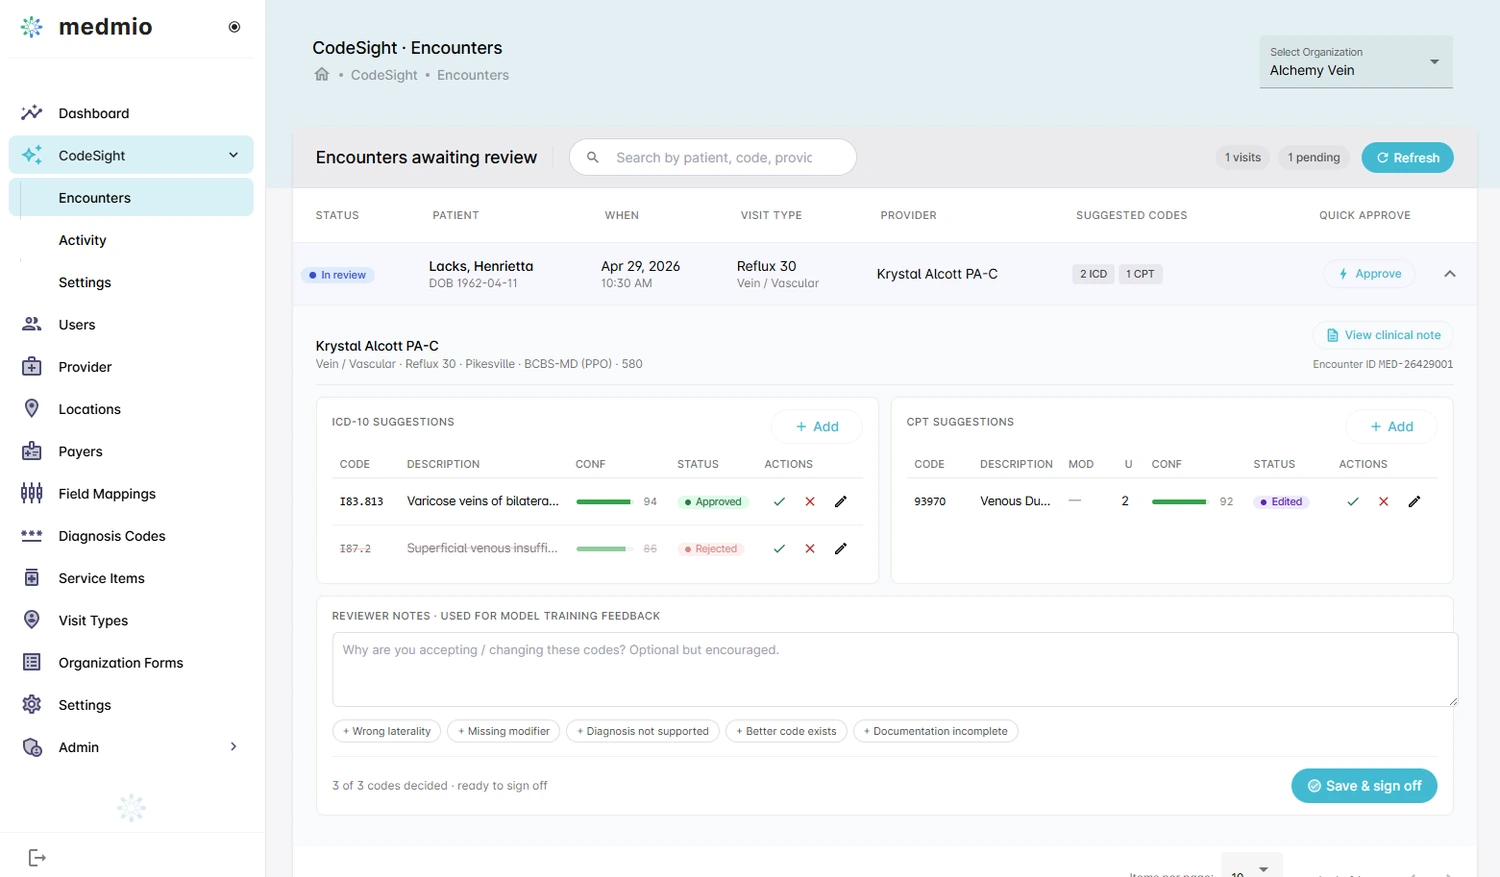Toggle the Better code exists chip
1500x877 pixels.
tap(786, 731)
